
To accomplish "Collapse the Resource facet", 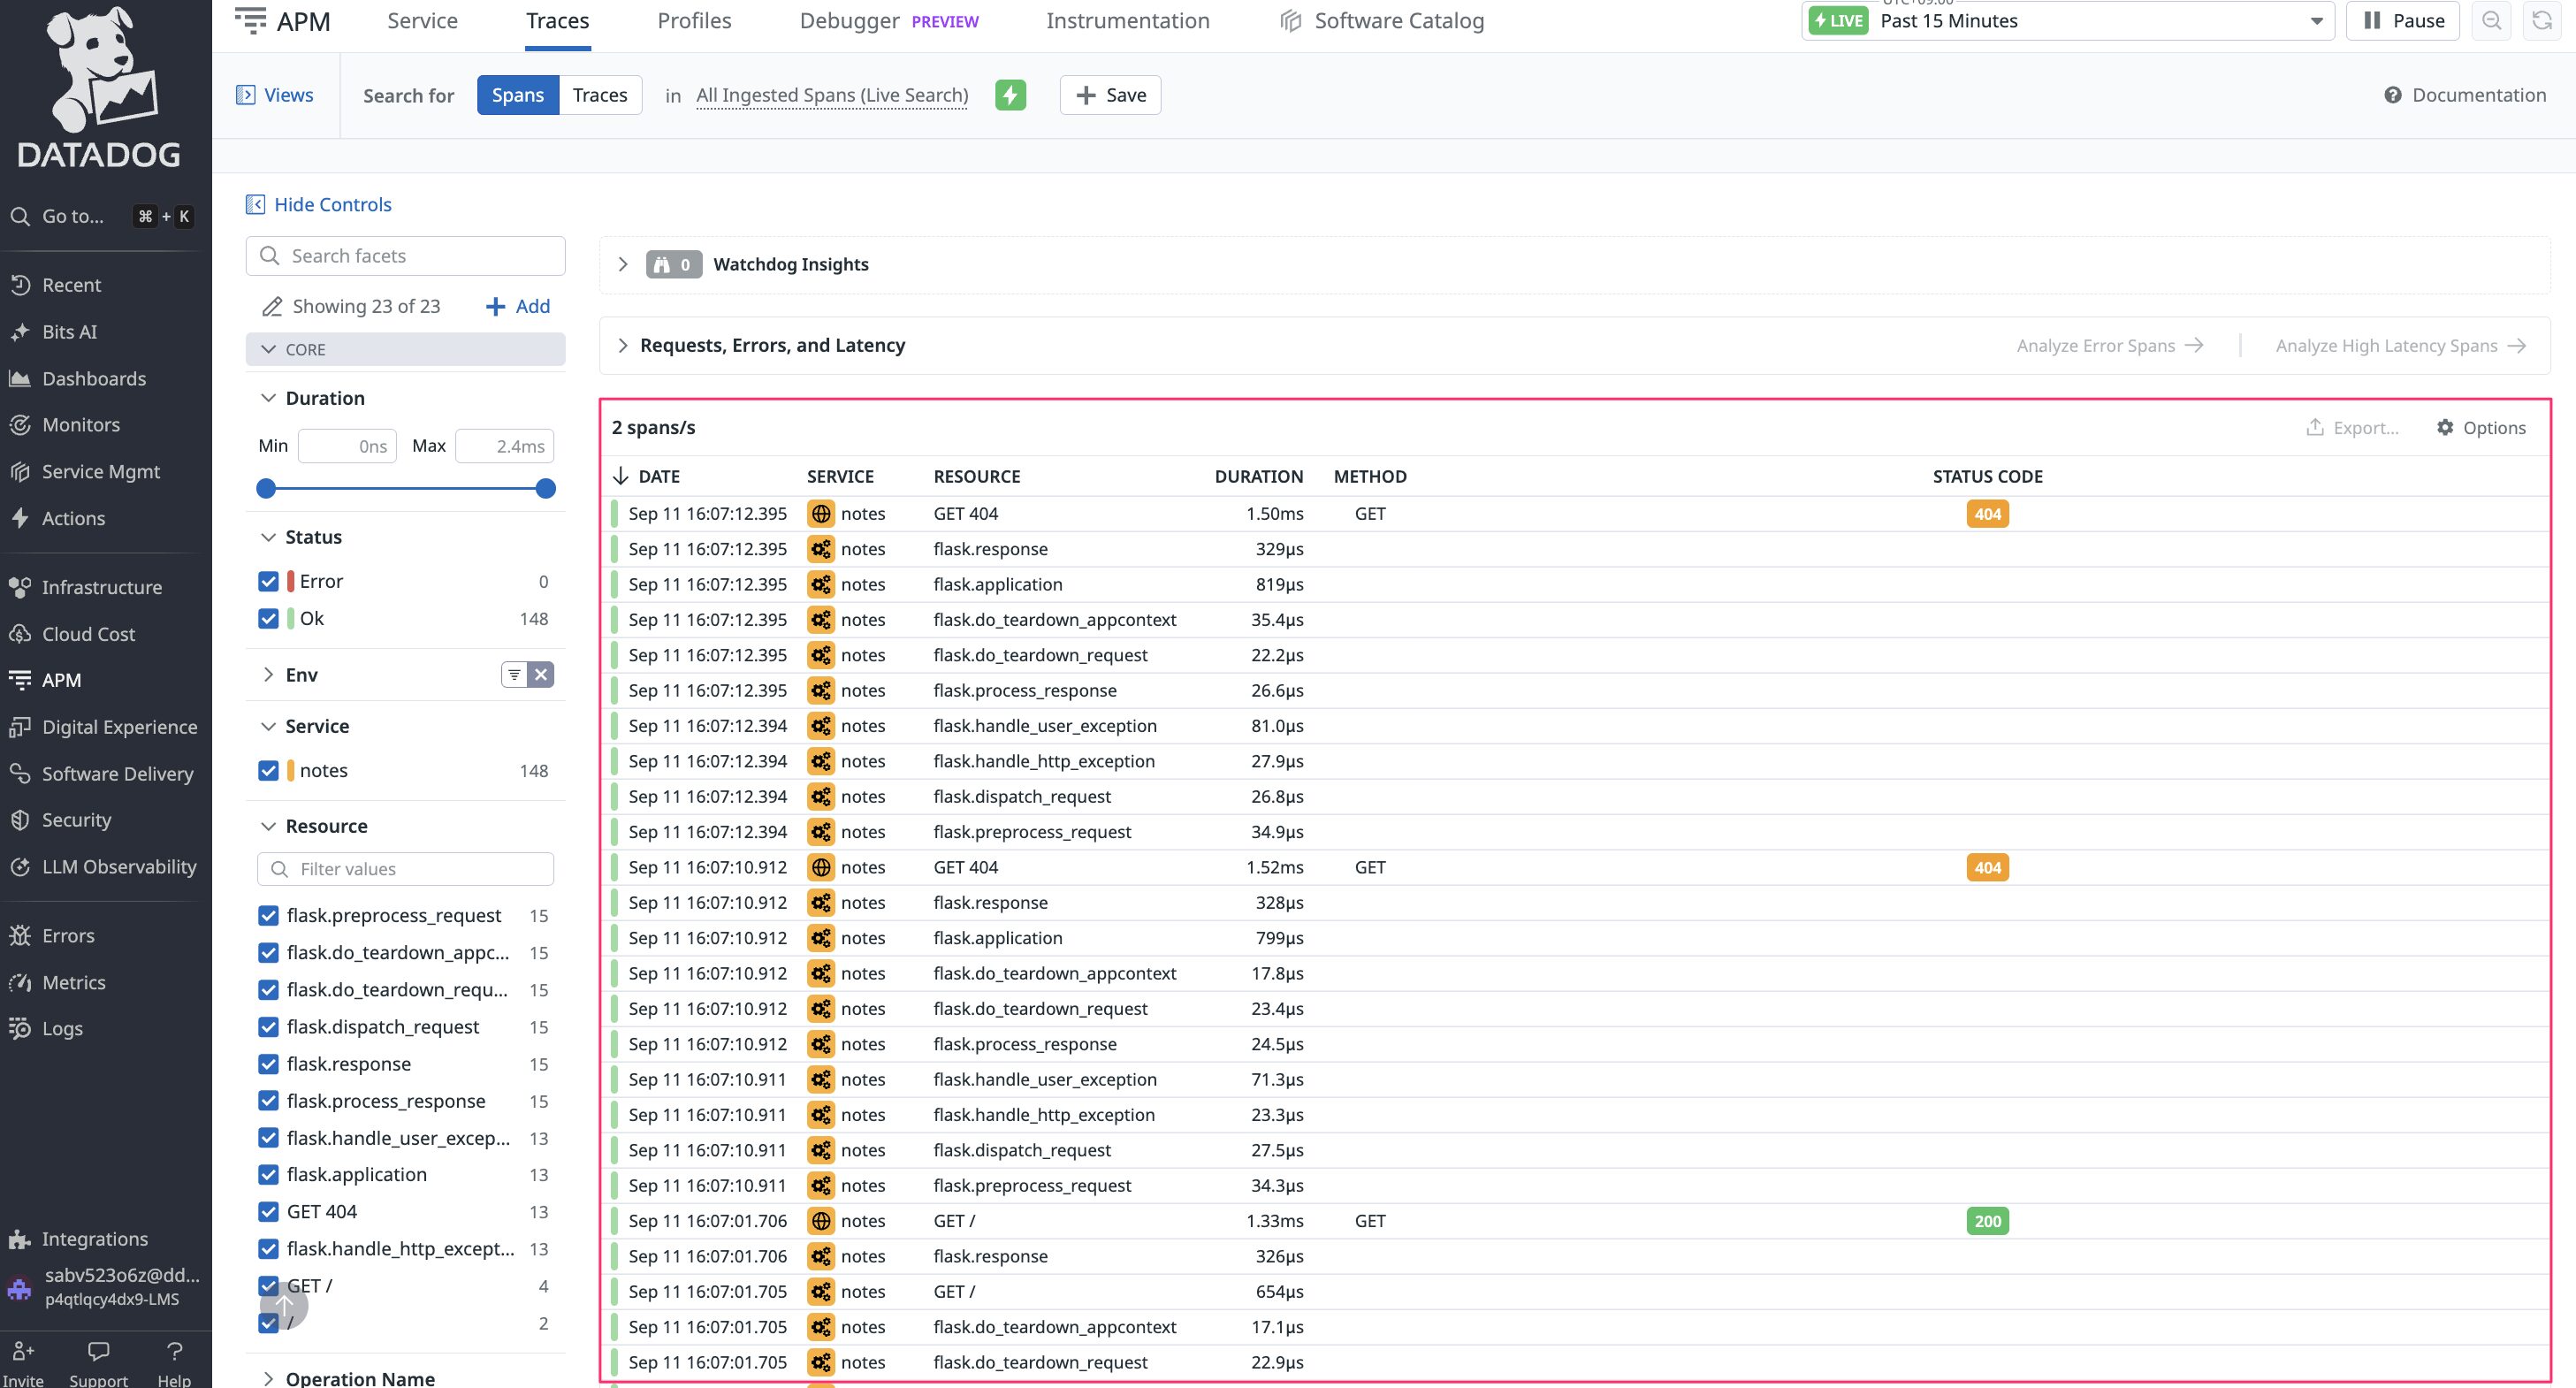I will [268, 827].
